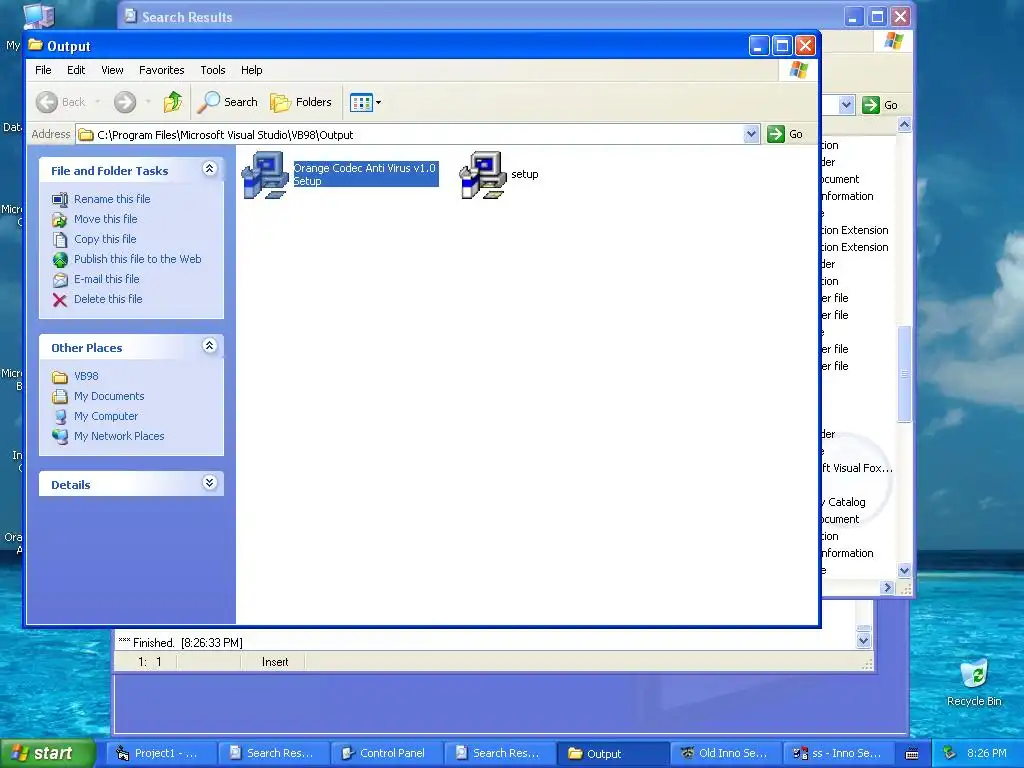This screenshot has height=768, width=1024.
Task: Click the 'setup' file name
Action: tap(524, 174)
